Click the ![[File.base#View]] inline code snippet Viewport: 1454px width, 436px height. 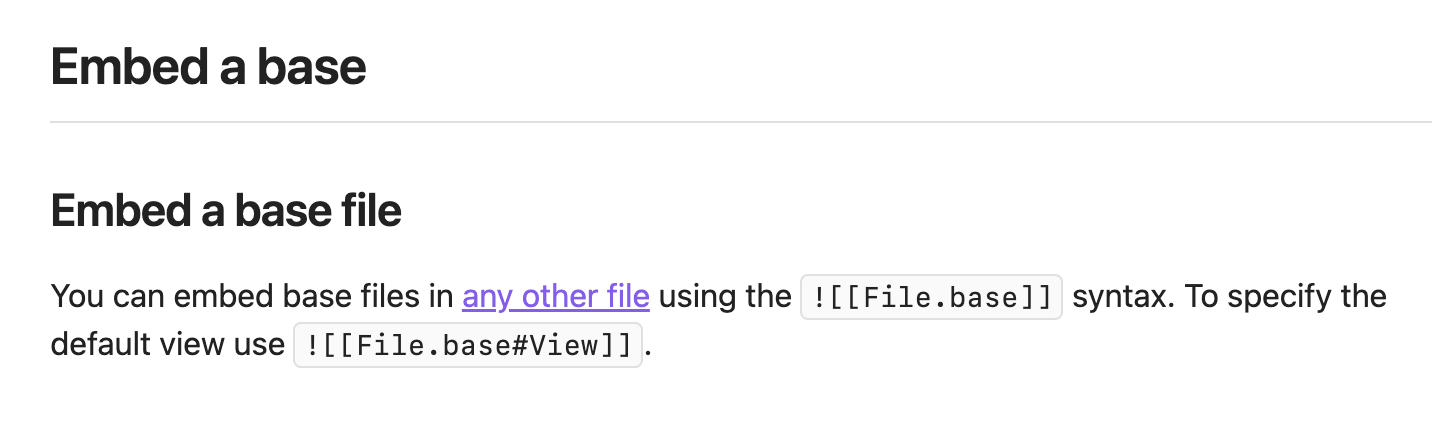(x=467, y=345)
